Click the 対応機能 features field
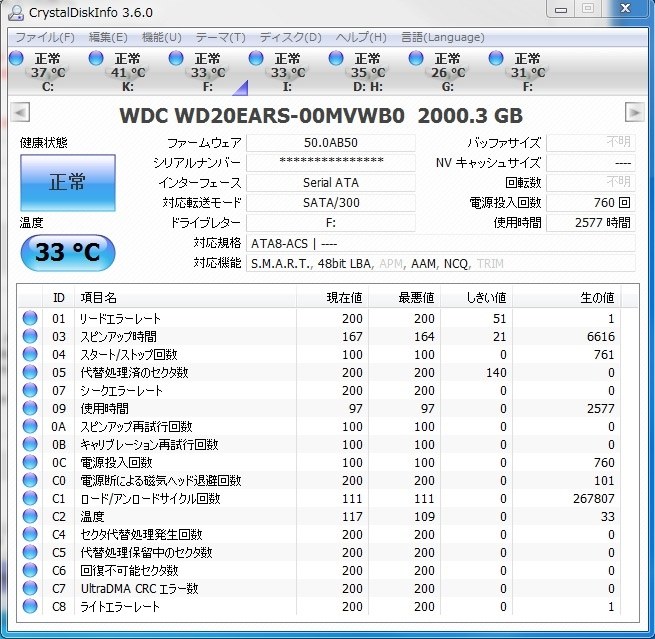Viewport: 655px width, 639px height. tap(441, 264)
